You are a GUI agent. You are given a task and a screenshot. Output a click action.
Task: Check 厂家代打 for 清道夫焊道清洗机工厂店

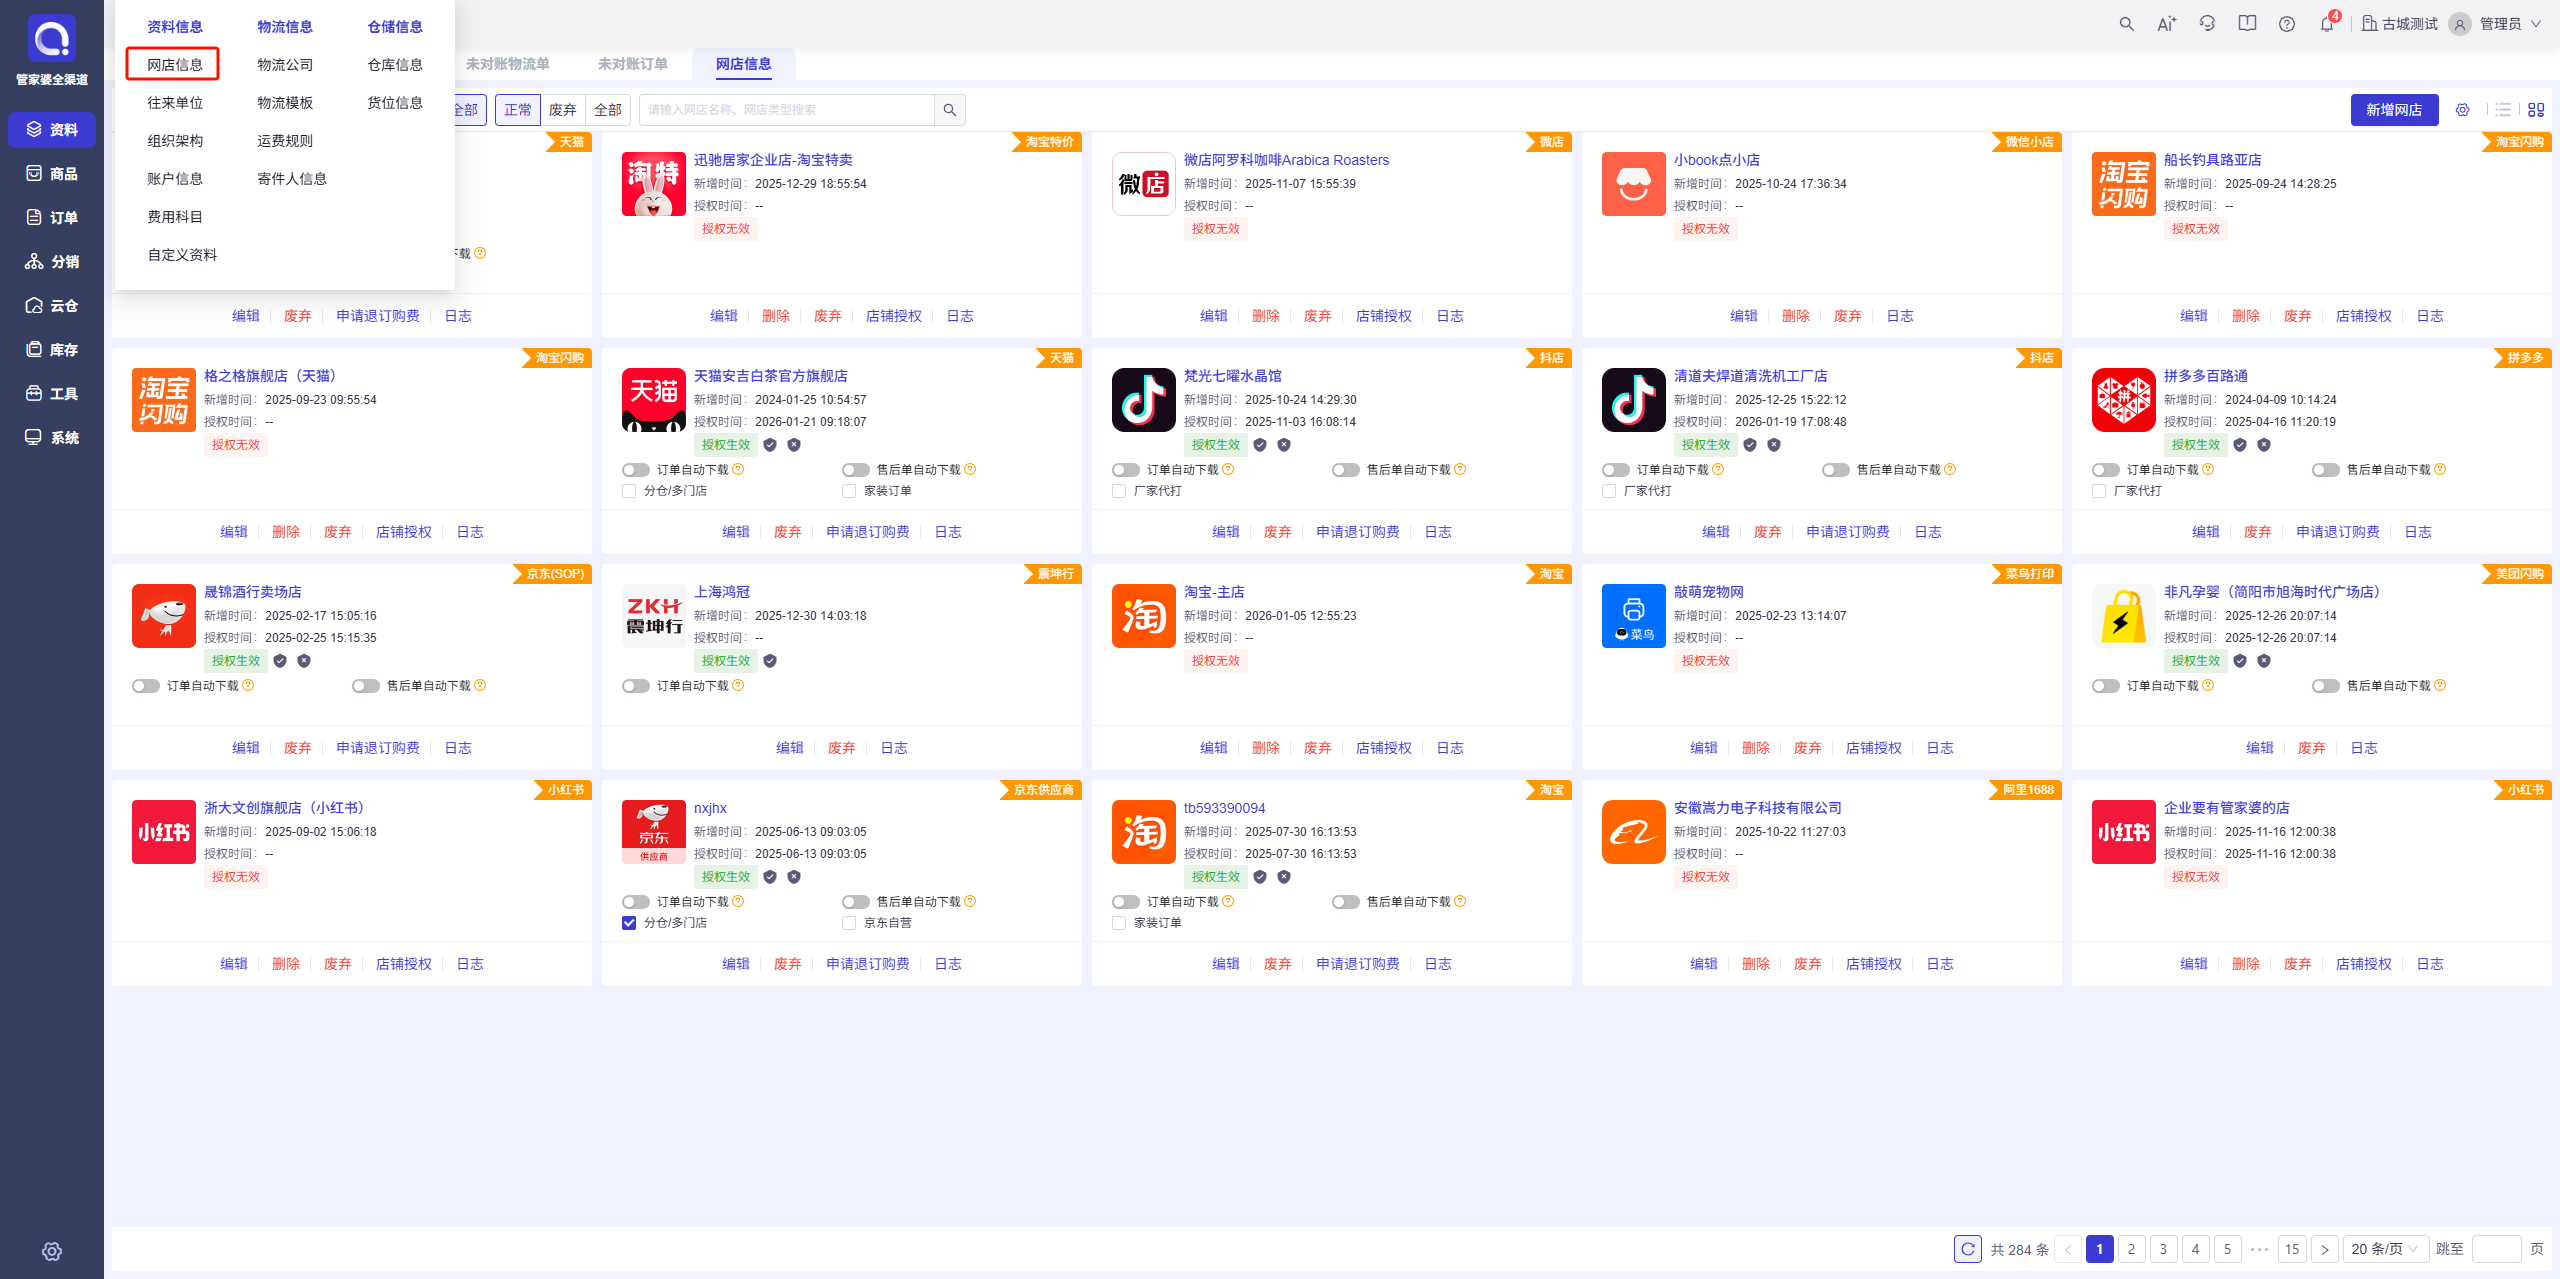pyautogui.click(x=1609, y=491)
